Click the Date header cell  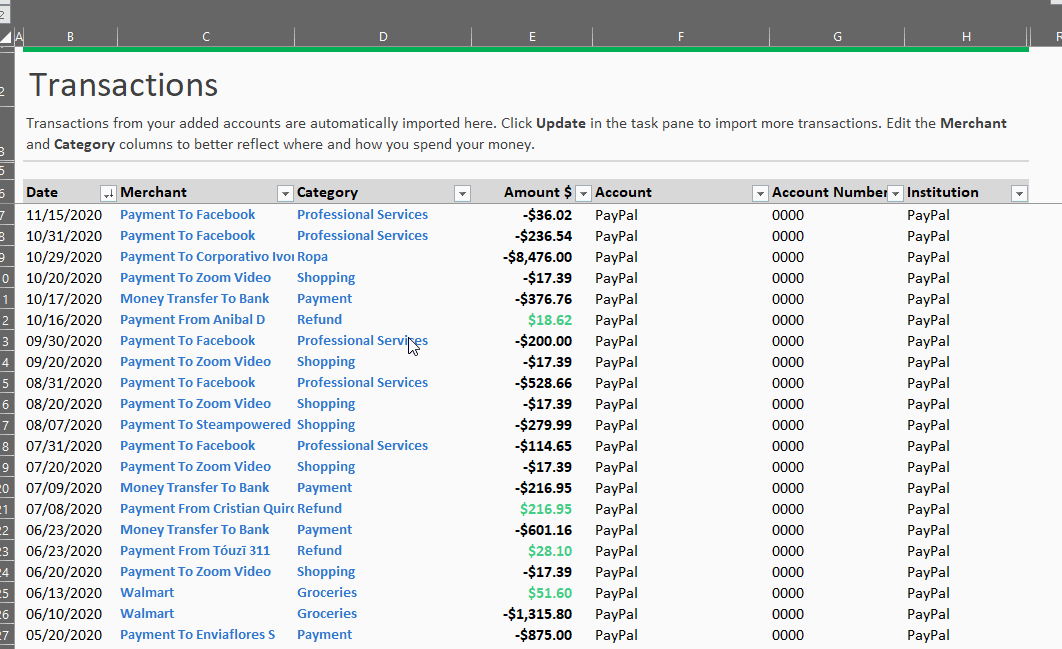(42, 192)
